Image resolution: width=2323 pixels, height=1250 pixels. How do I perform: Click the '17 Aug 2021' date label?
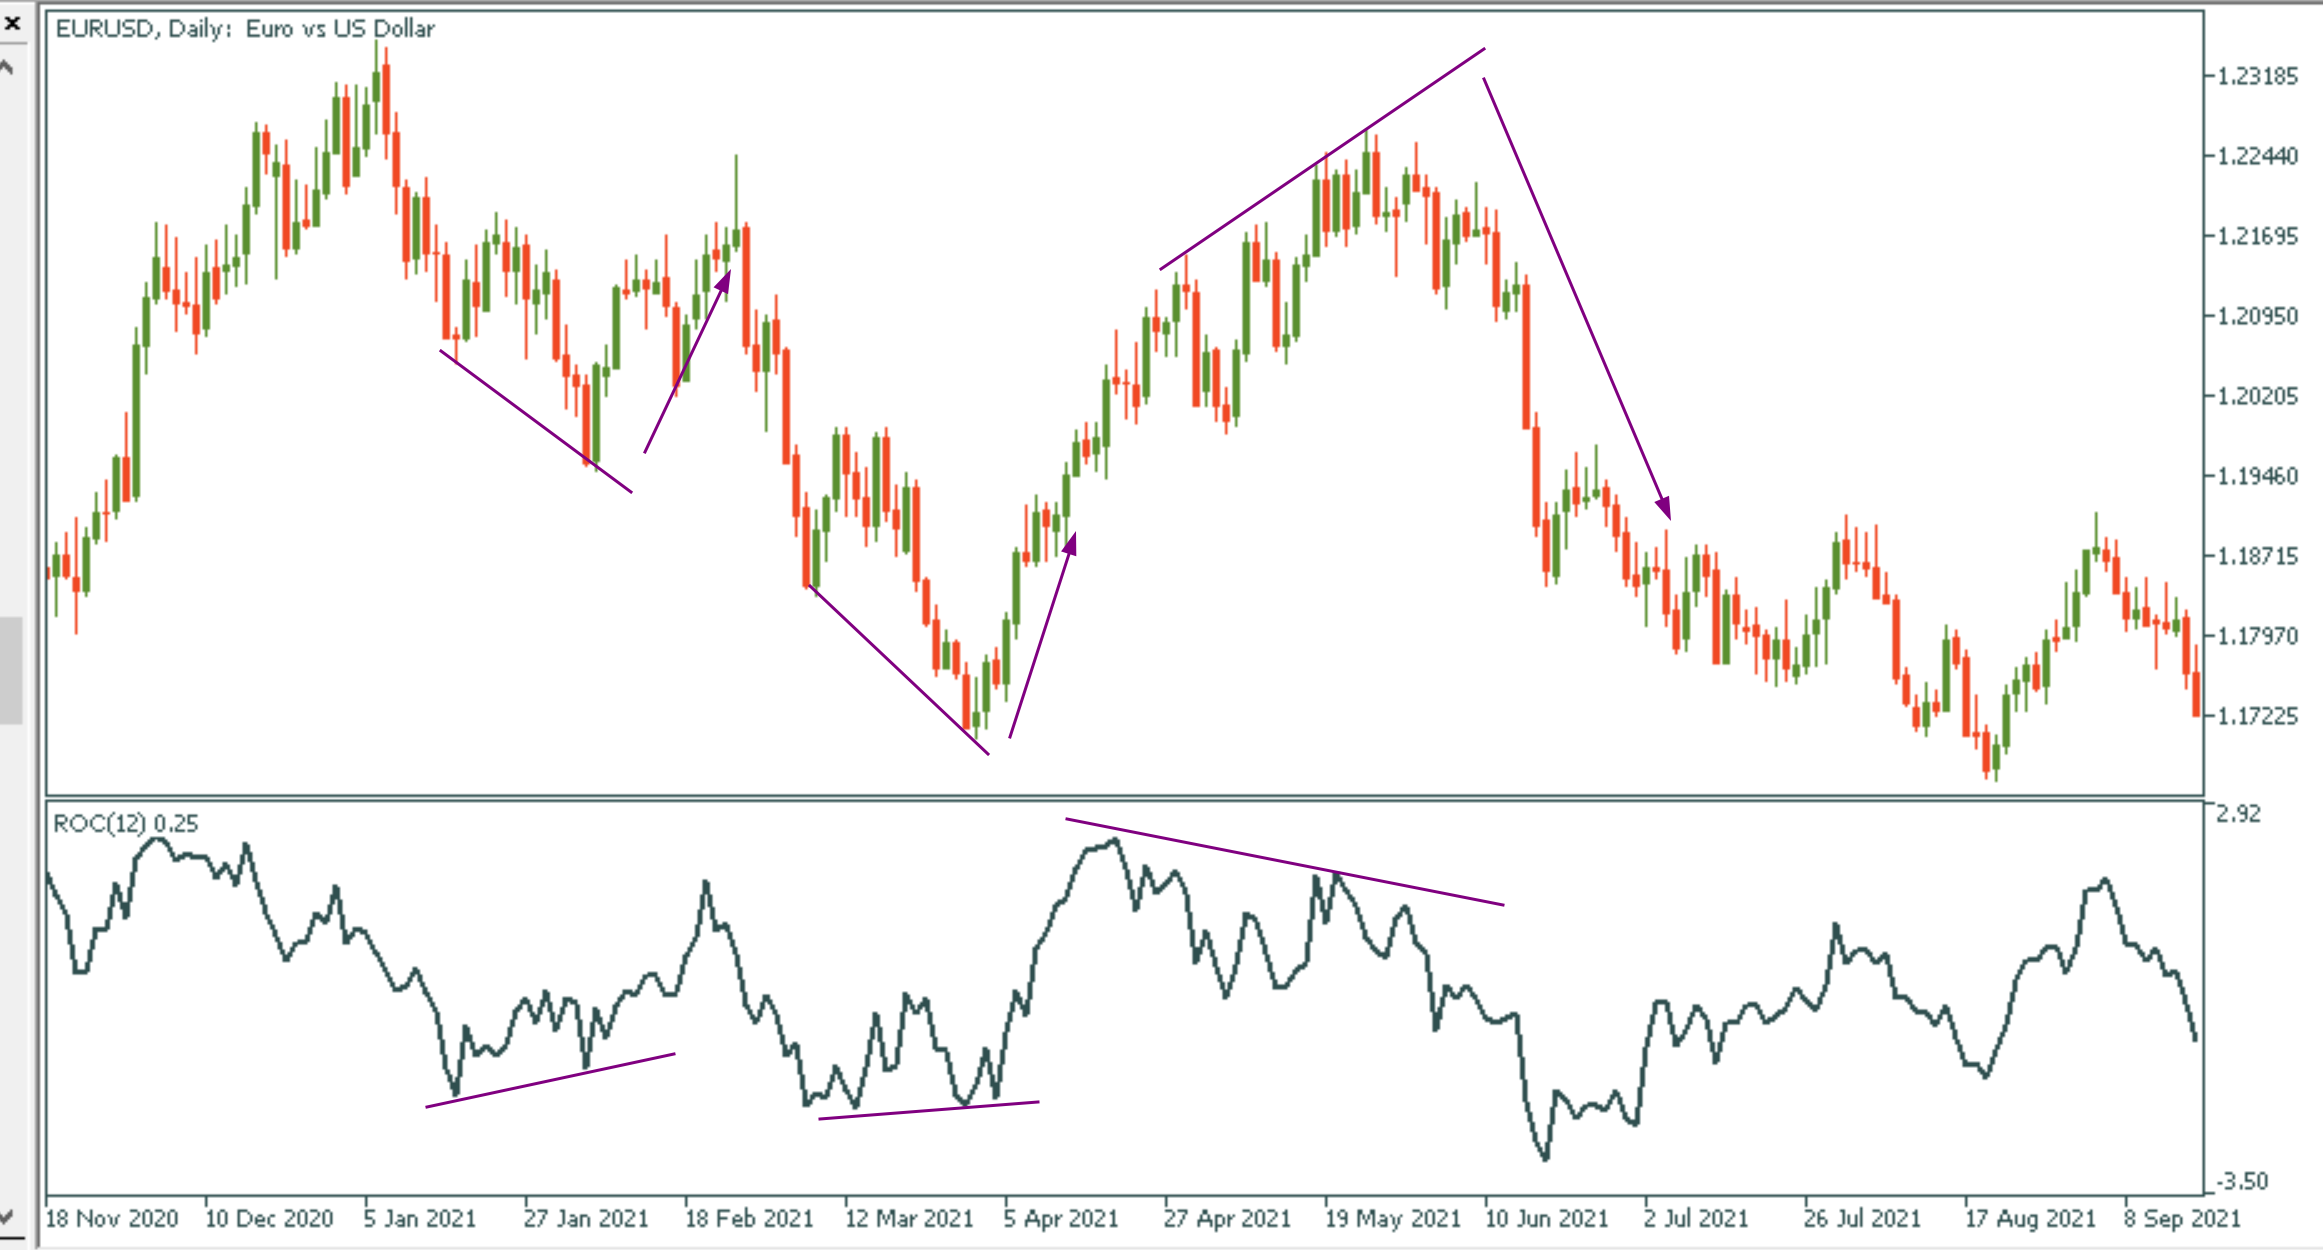pos(2030,1218)
